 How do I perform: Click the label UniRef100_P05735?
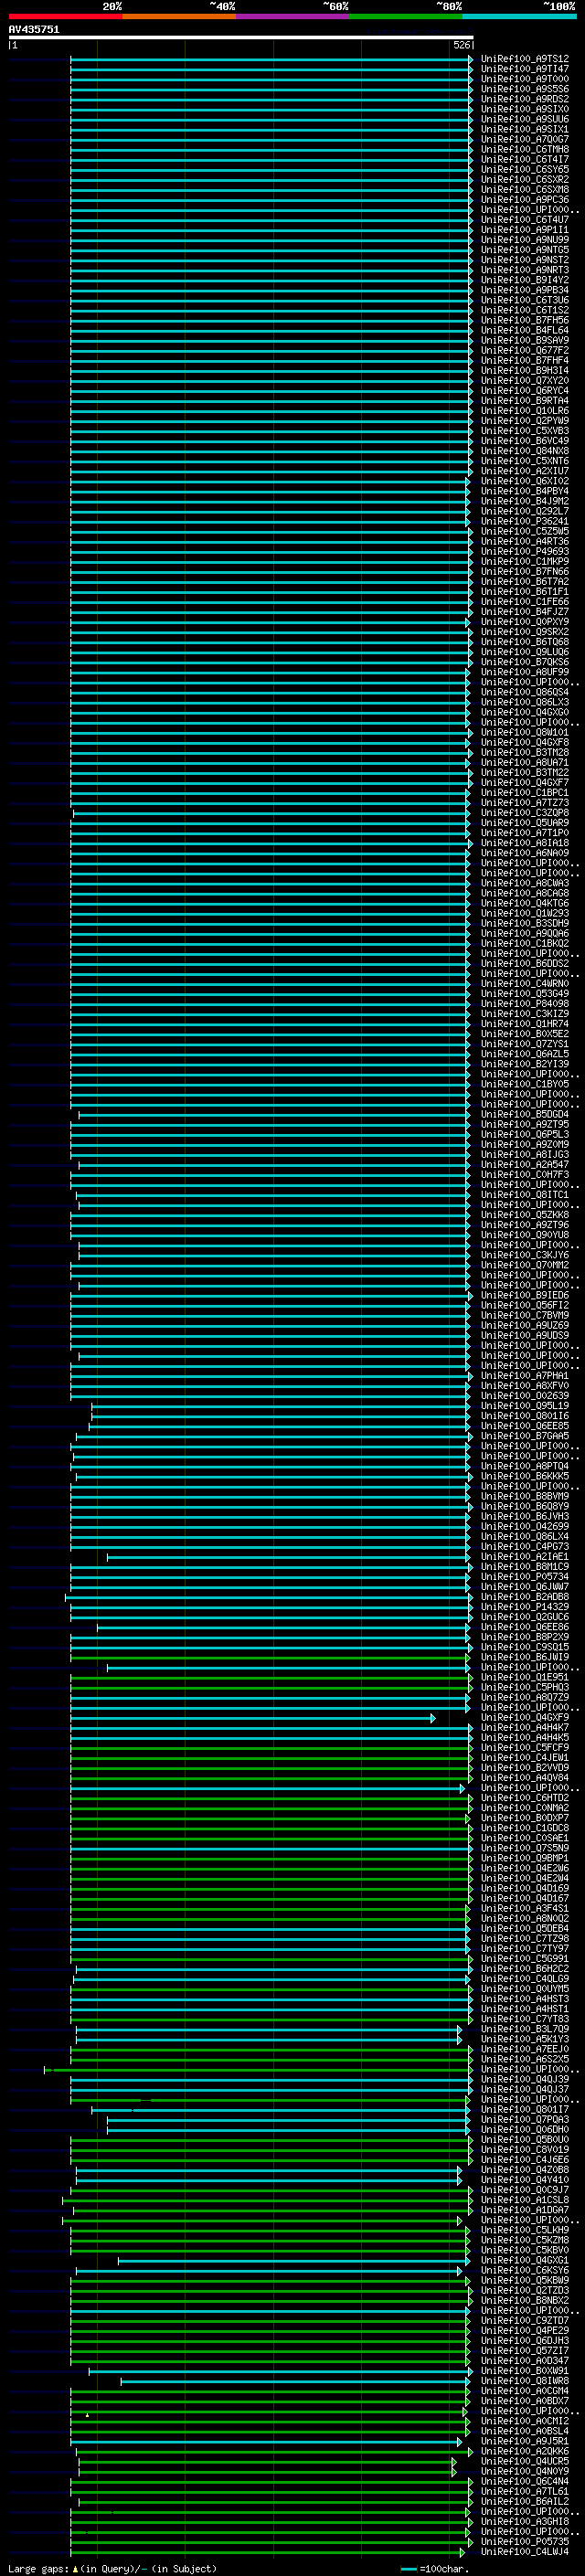tap(525, 2541)
